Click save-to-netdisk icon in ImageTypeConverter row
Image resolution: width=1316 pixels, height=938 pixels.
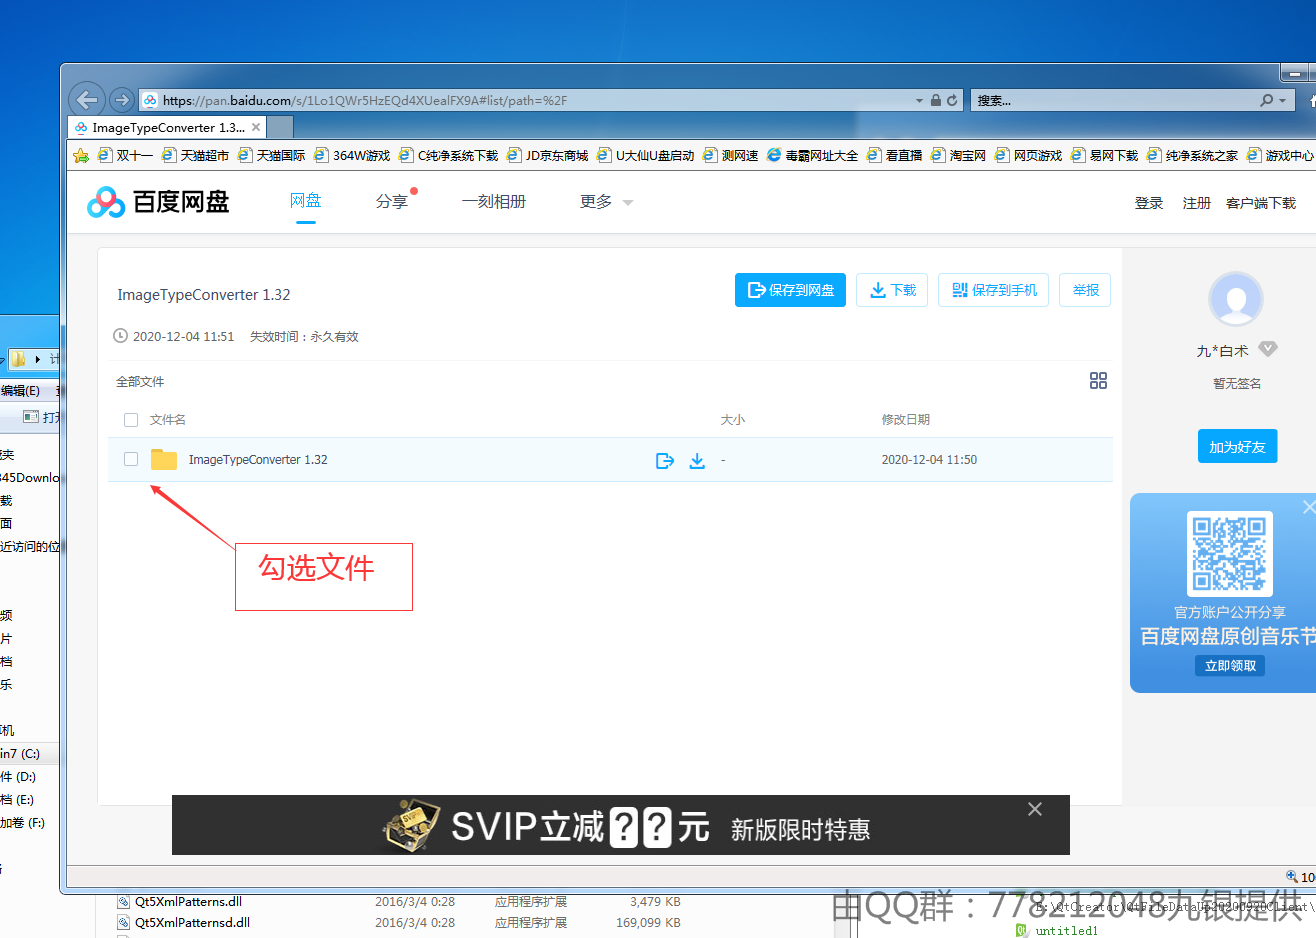[665, 460]
